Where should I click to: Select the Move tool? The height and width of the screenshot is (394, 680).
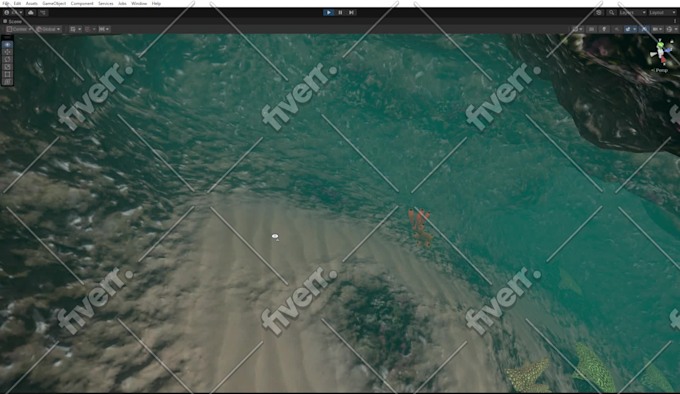coord(7,52)
